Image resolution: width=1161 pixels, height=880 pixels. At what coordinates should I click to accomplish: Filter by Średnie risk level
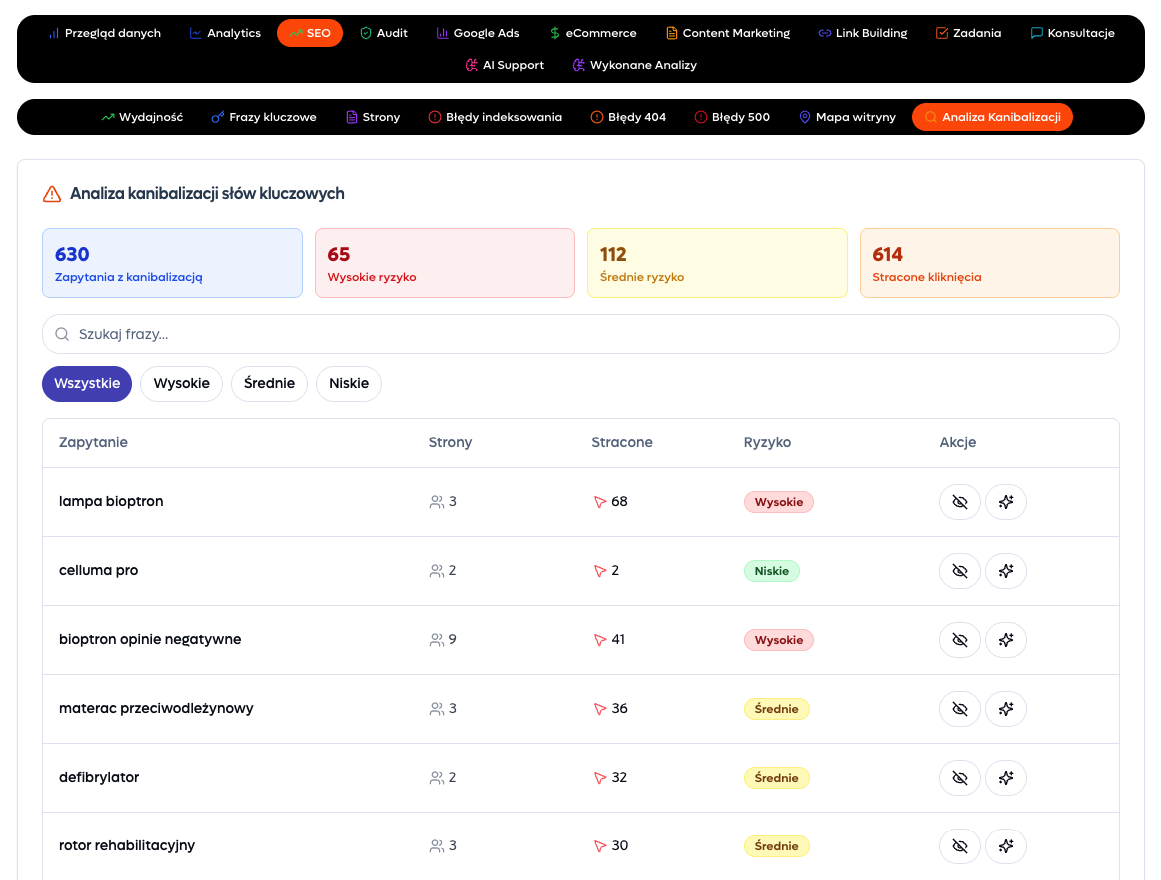269,384
